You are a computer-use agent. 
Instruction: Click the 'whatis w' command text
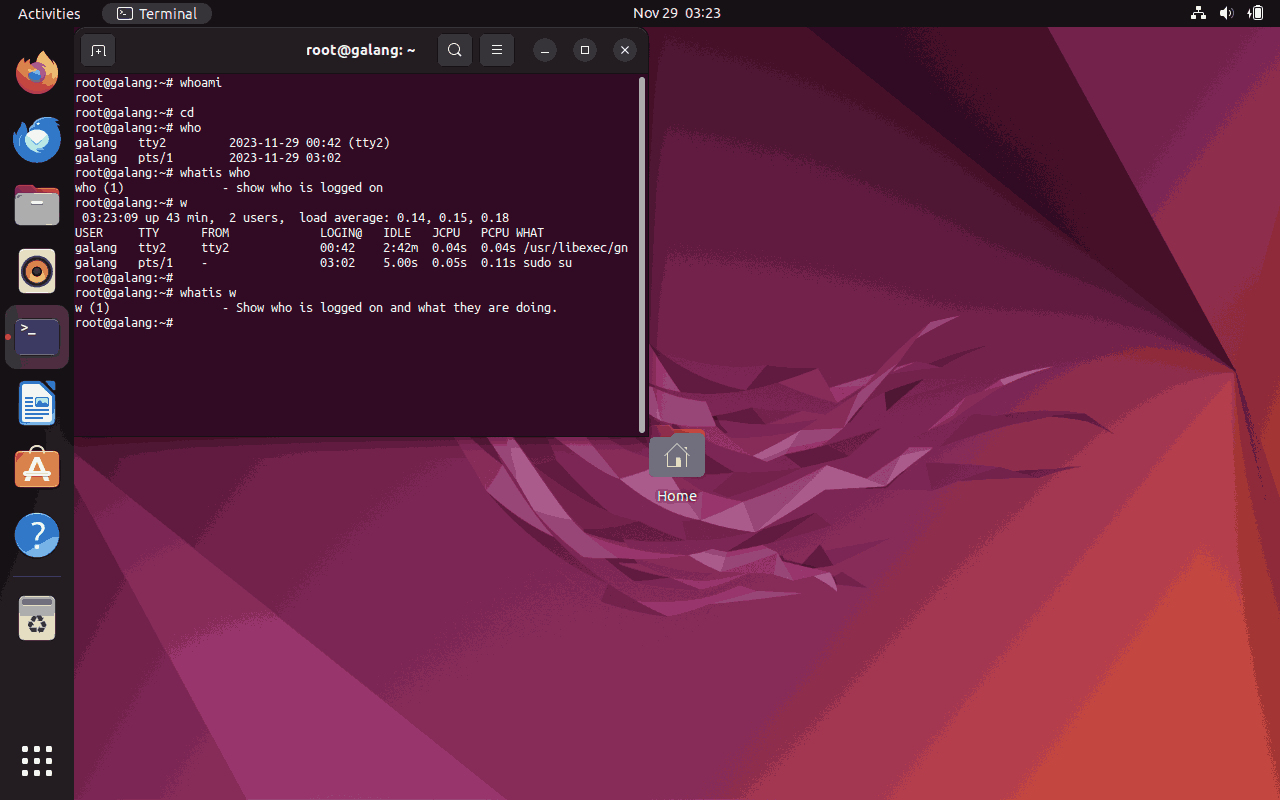coord(208,293)
